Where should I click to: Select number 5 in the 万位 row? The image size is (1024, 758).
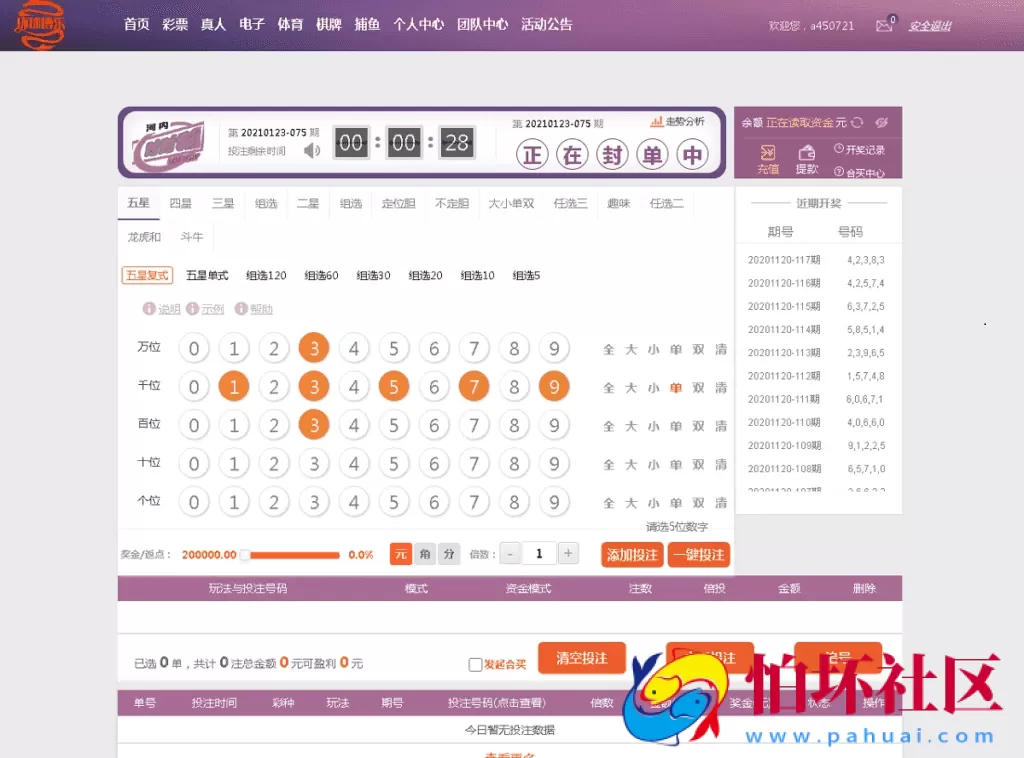pyautogui.click(x=394, y=347)
